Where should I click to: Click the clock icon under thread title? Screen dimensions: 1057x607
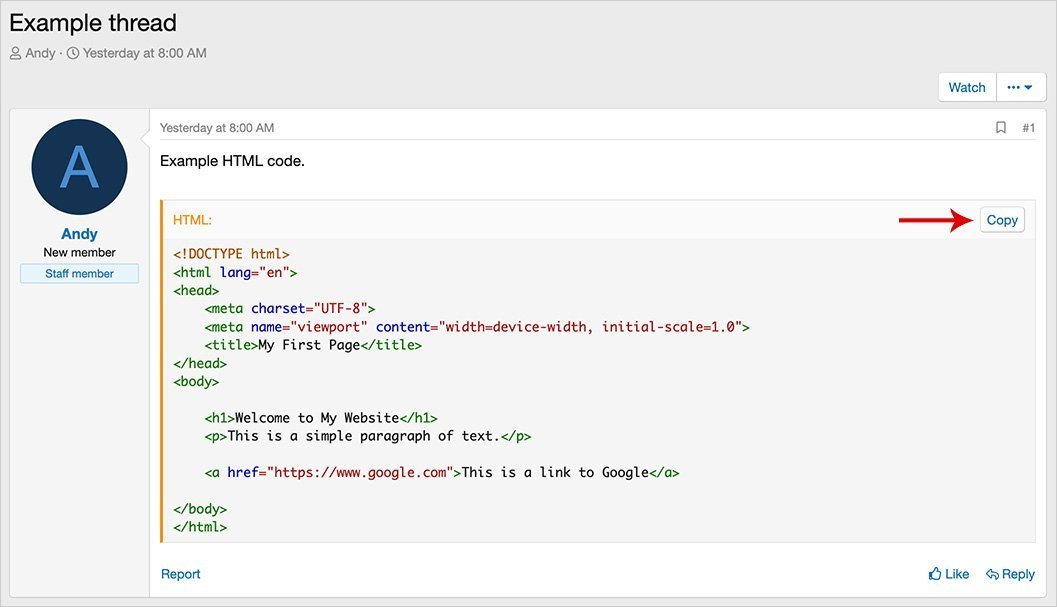coord(73,53)
